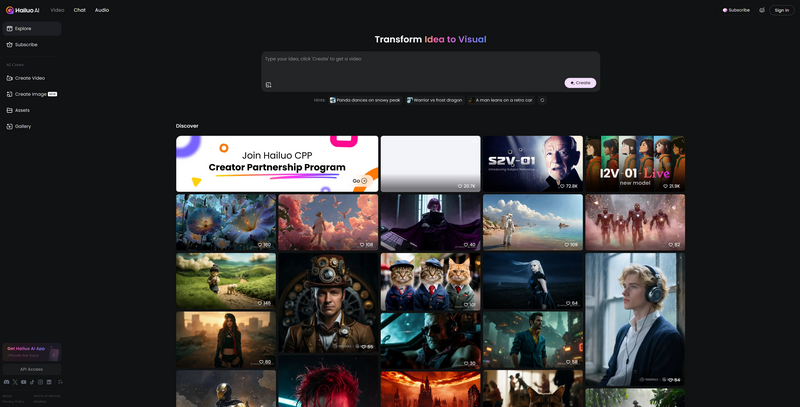
Task: Open the I2V-01-Live new model card
Action: (635, 164)
